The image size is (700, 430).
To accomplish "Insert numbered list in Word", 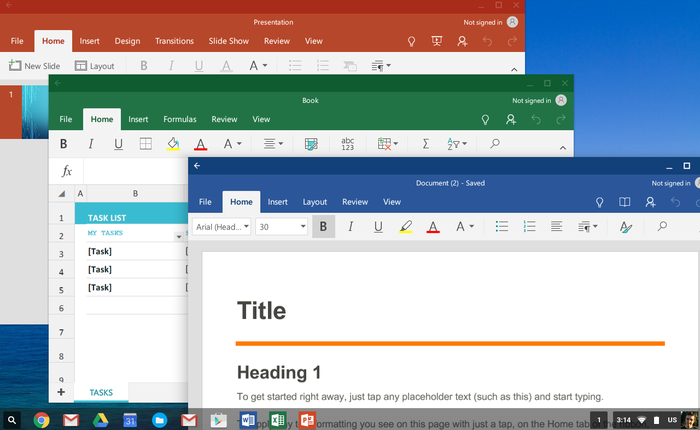I will pyautogui.click(x=529, y=226).
